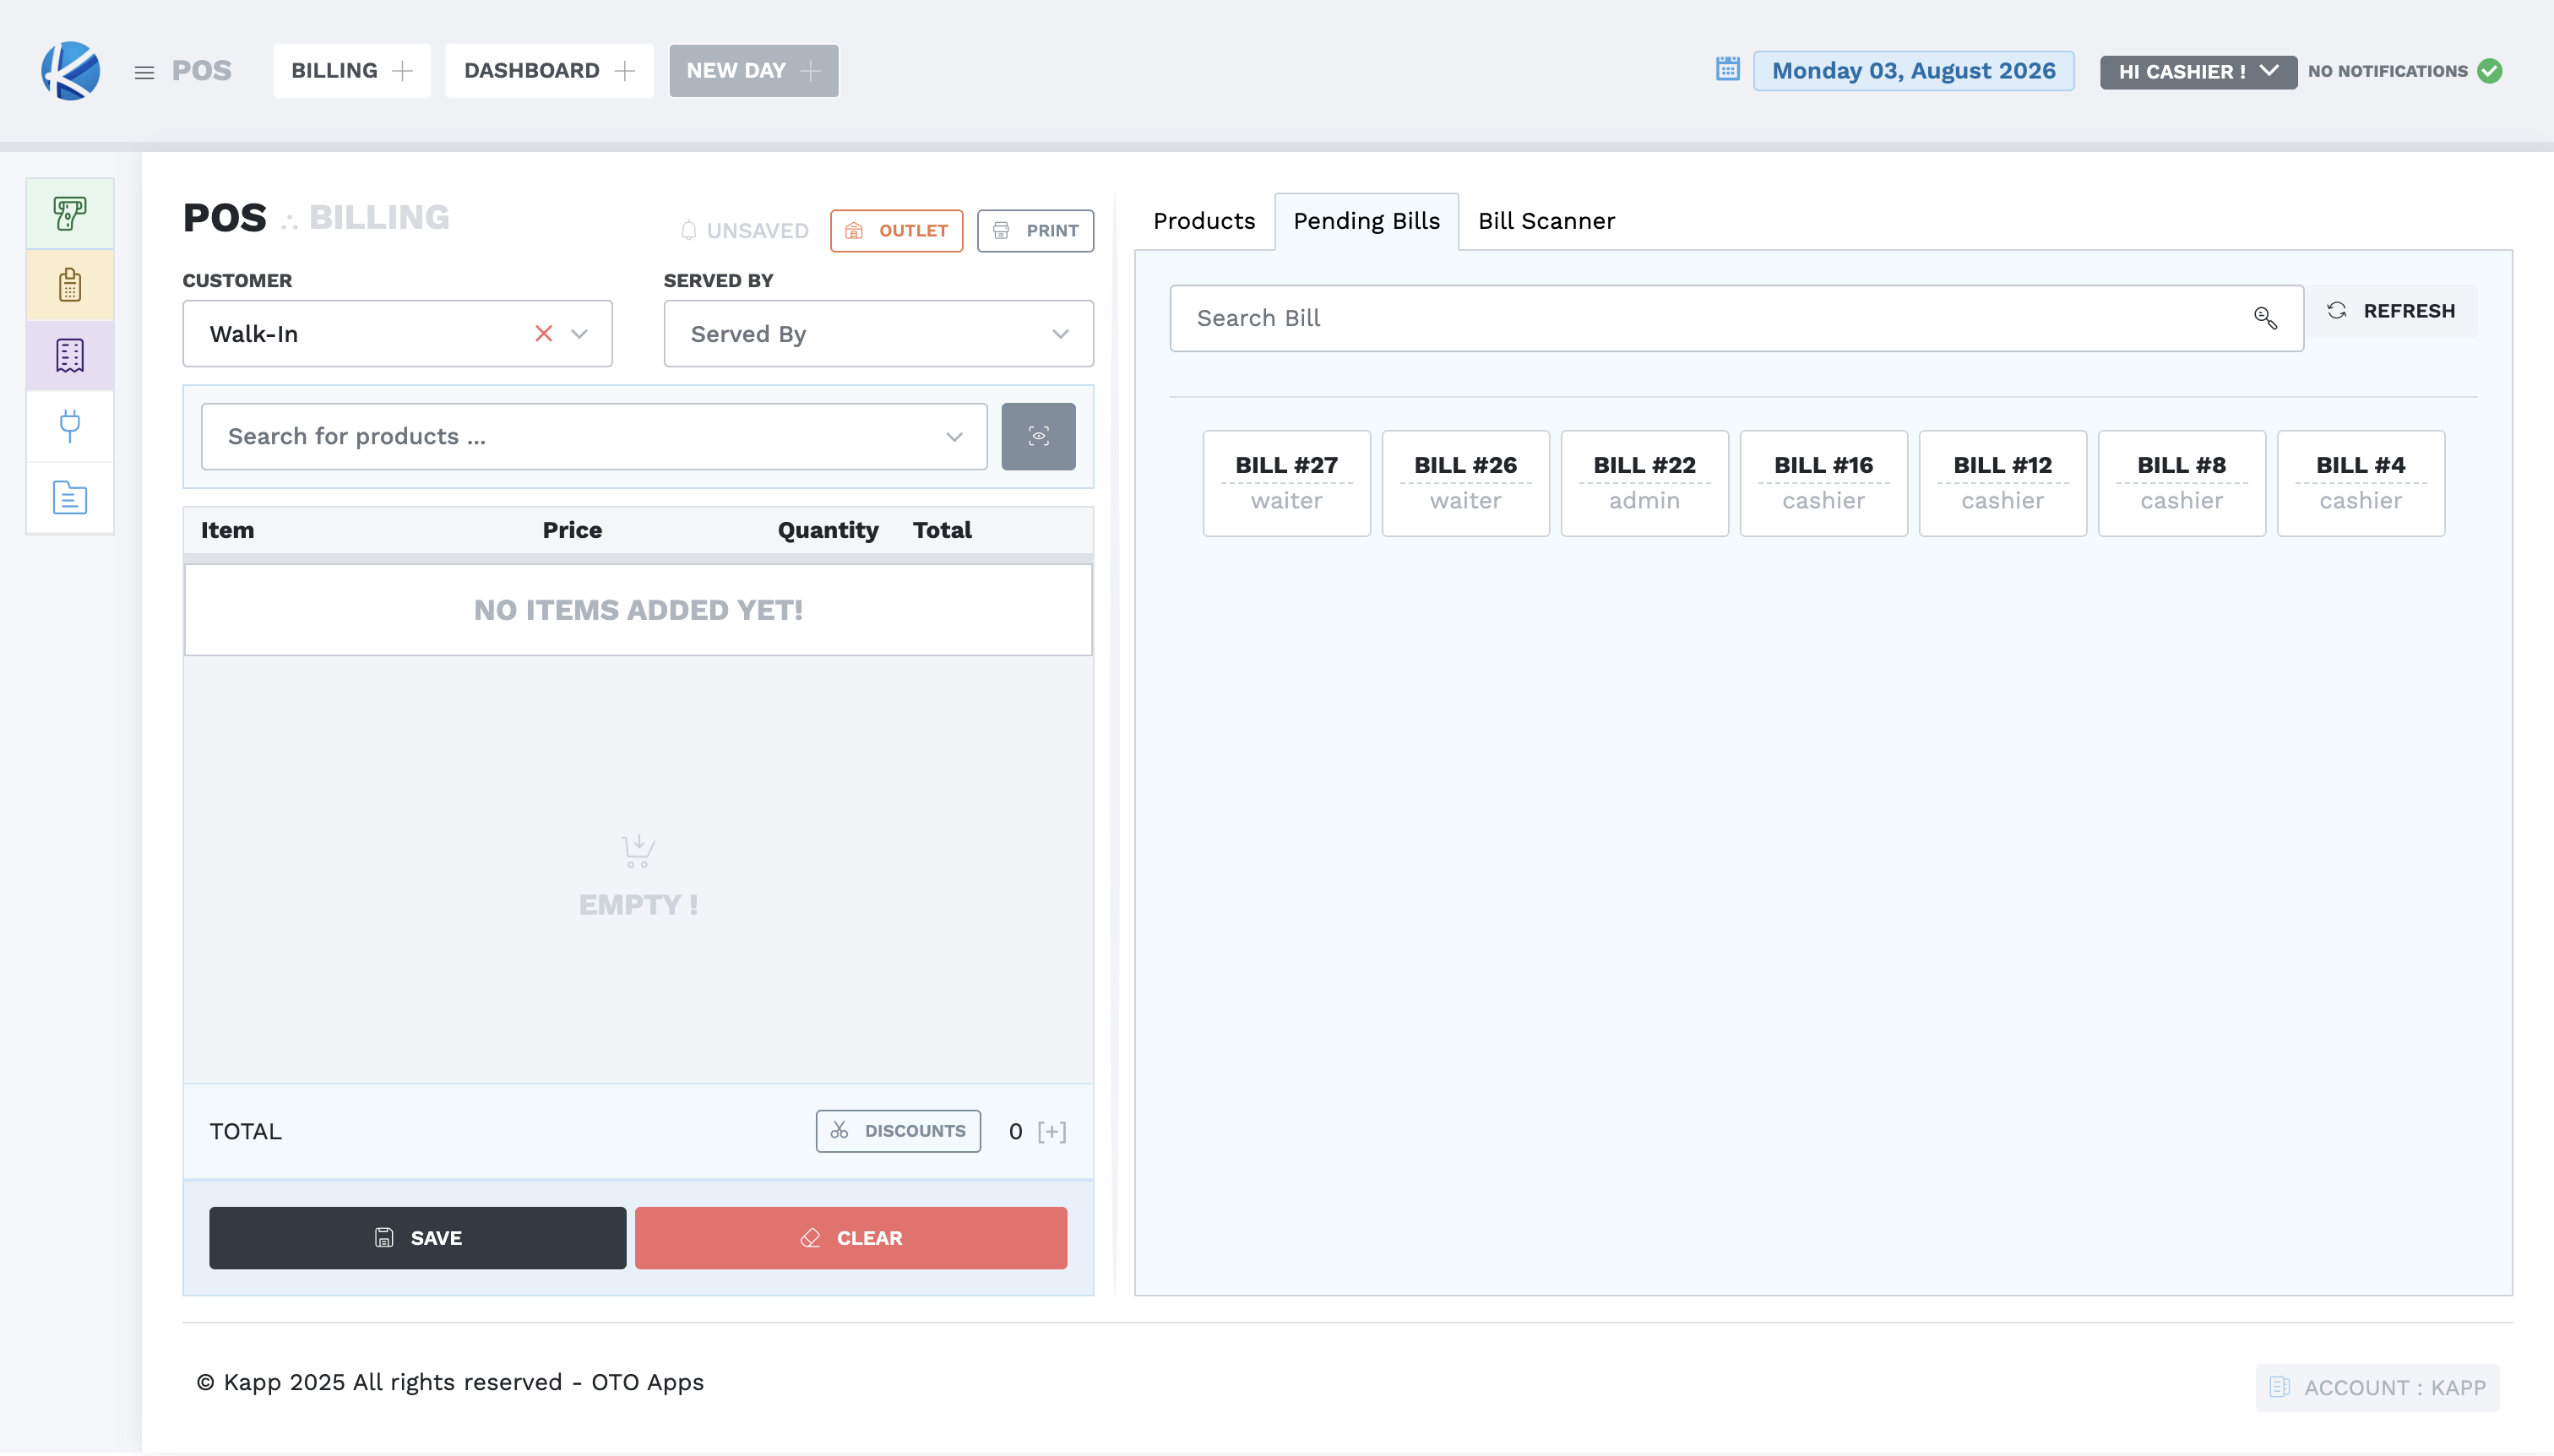
Task: Click the NEW DAY tab
Action: [753, 71]
